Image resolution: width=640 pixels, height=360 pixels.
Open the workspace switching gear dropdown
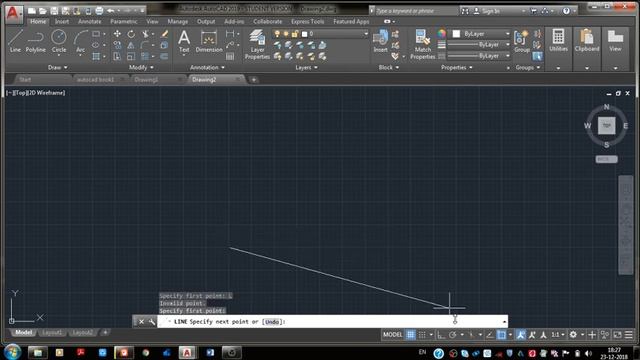coord(576,335)
